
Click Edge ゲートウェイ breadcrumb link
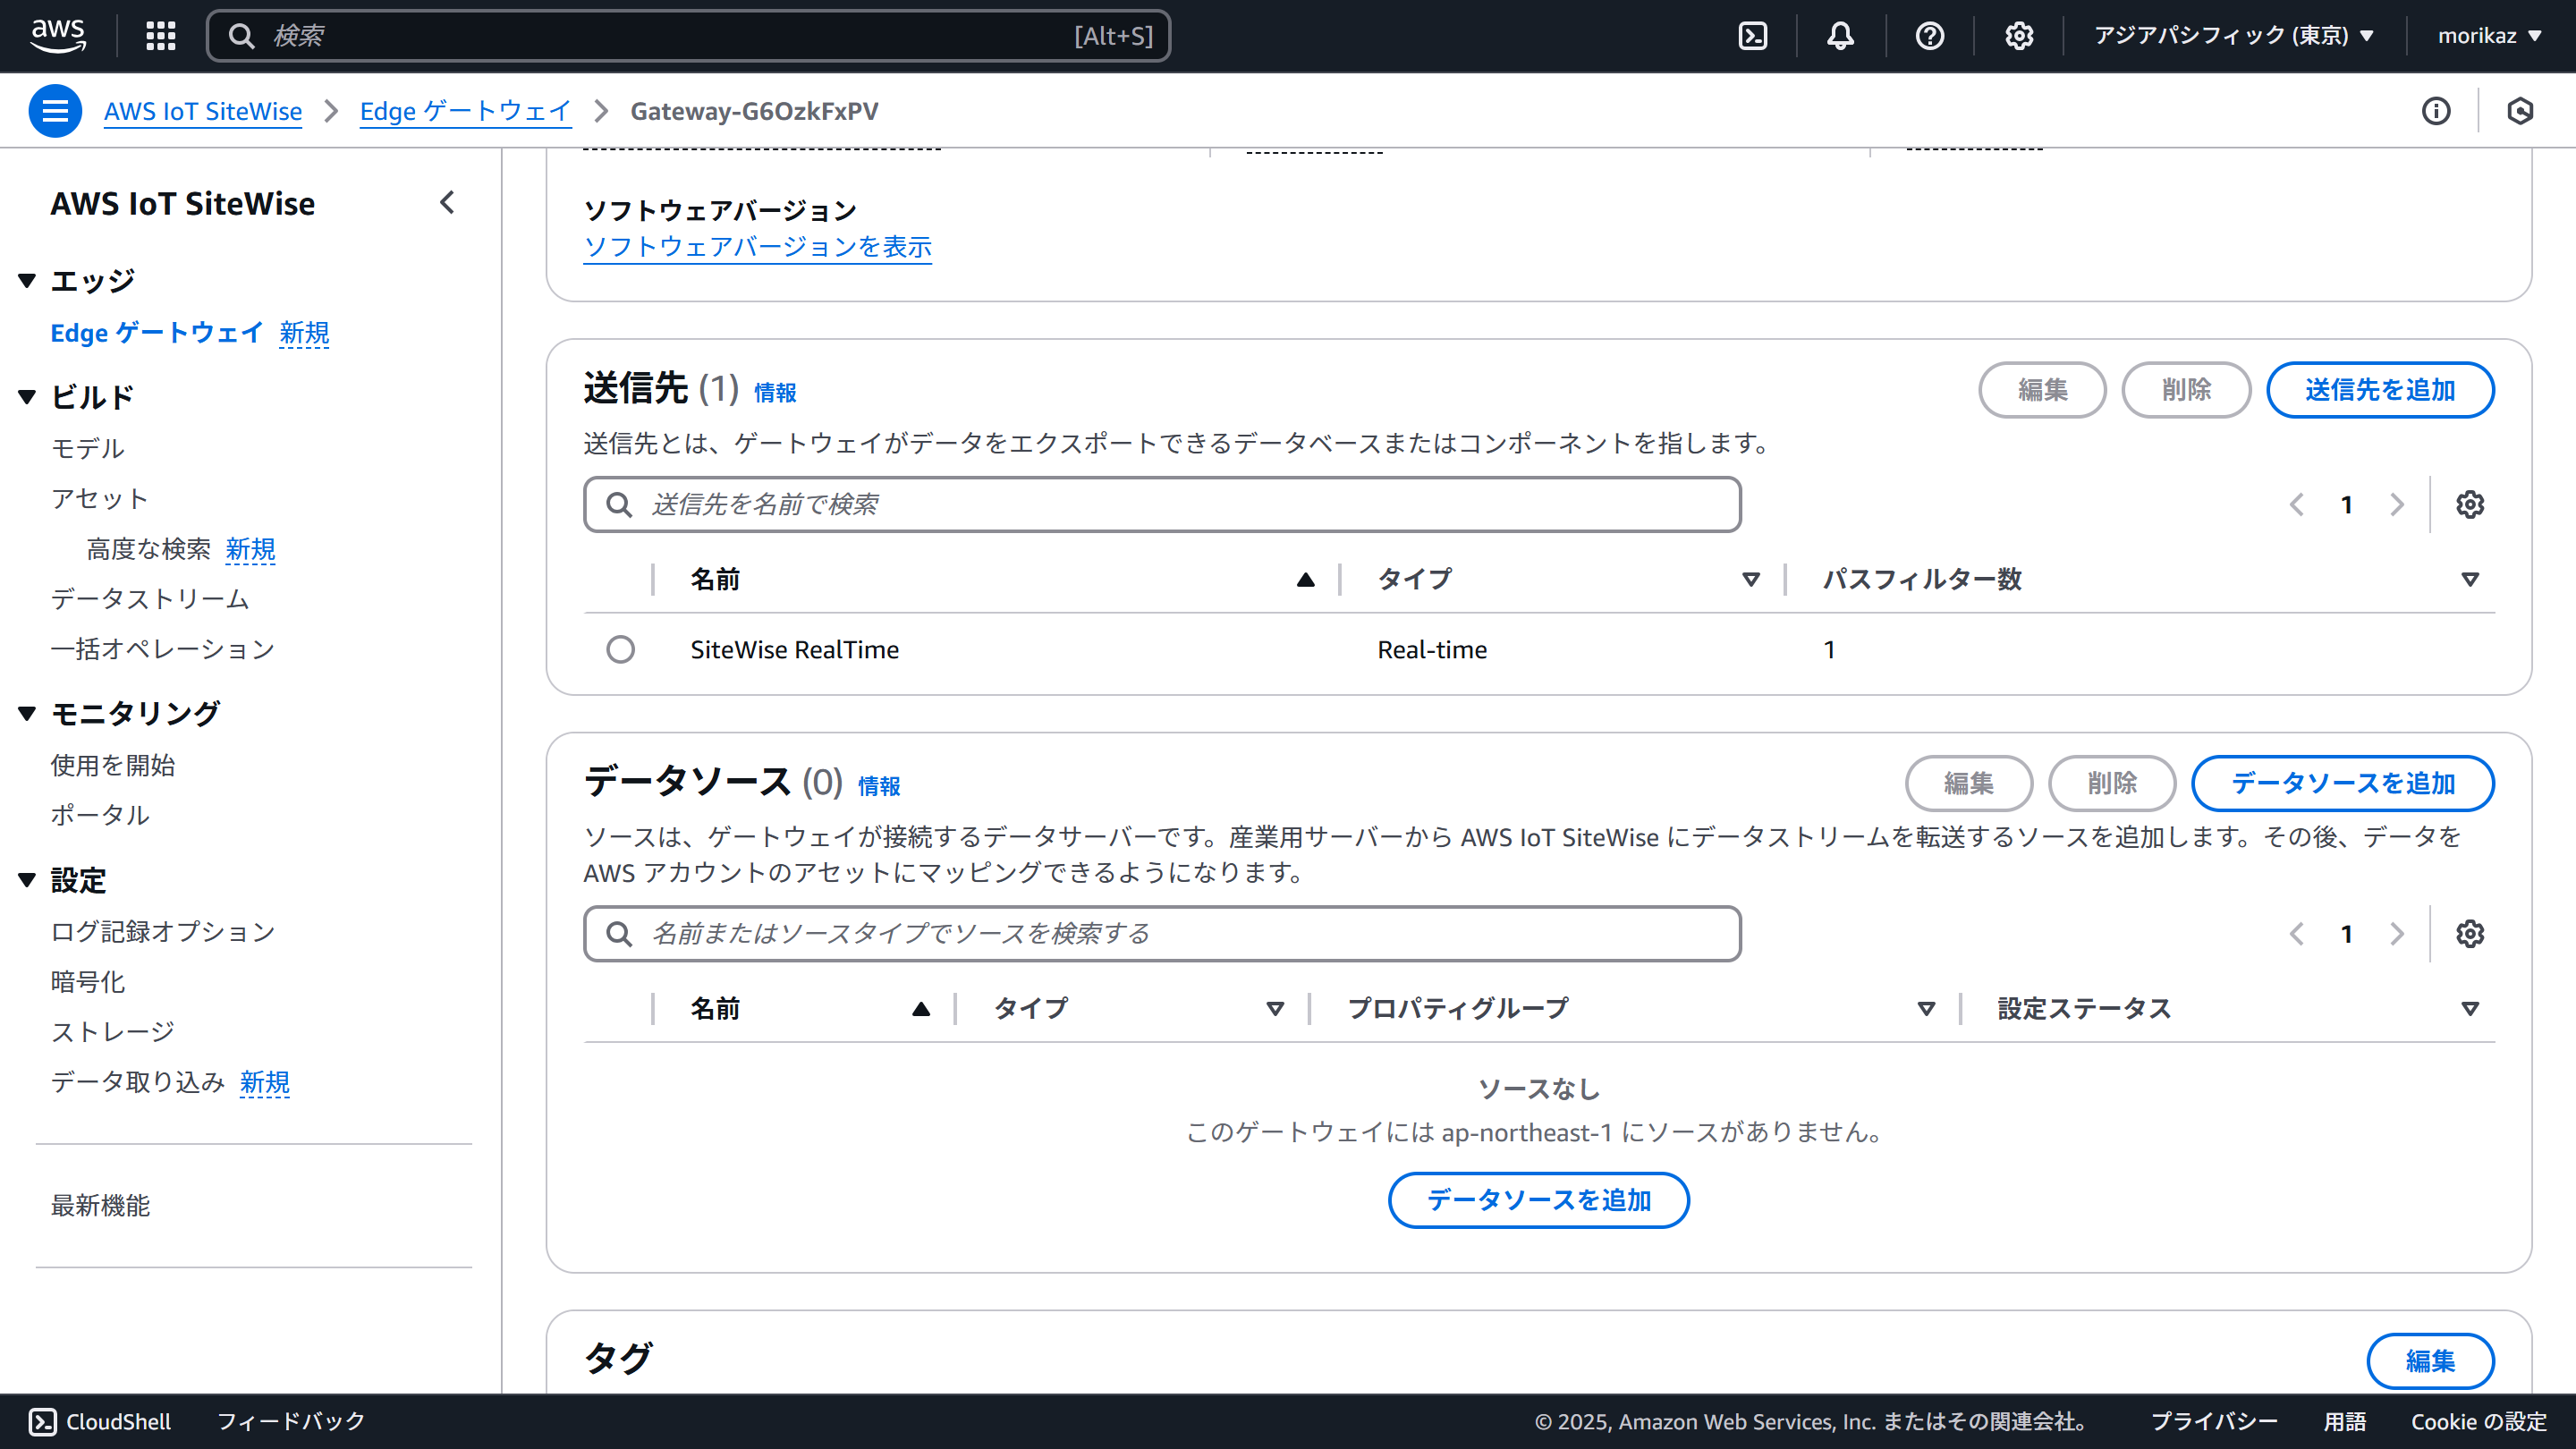465,111
